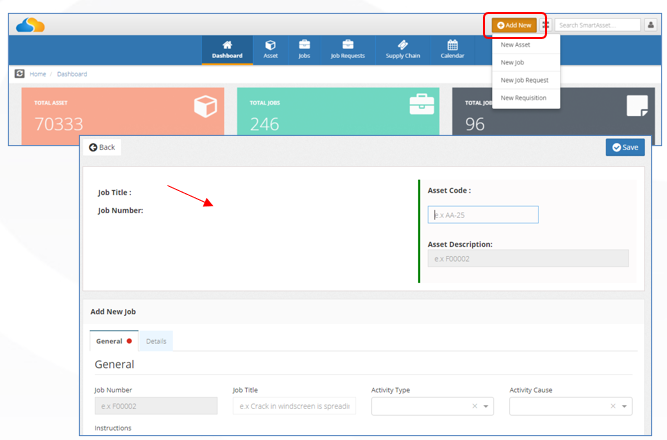667x440 pixels.
Task: Click the note icon on dark card
Action: coord(637,106)
